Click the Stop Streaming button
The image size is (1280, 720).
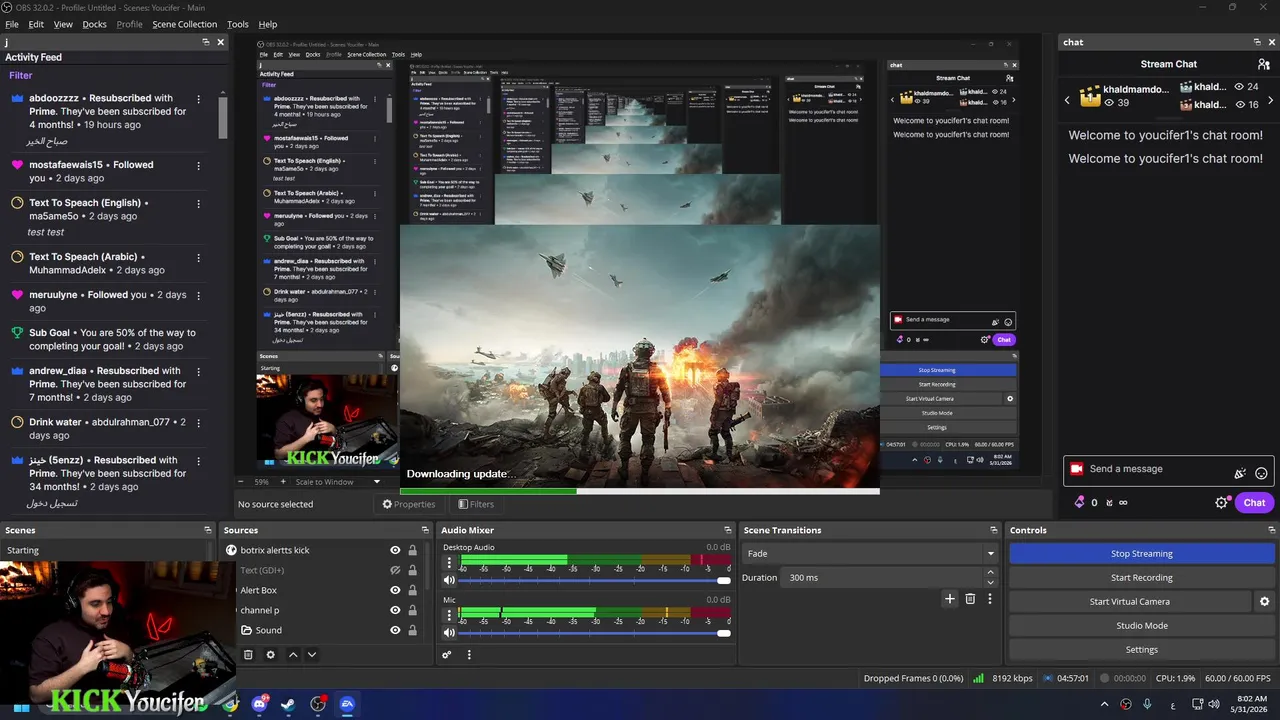point(1141,554)
